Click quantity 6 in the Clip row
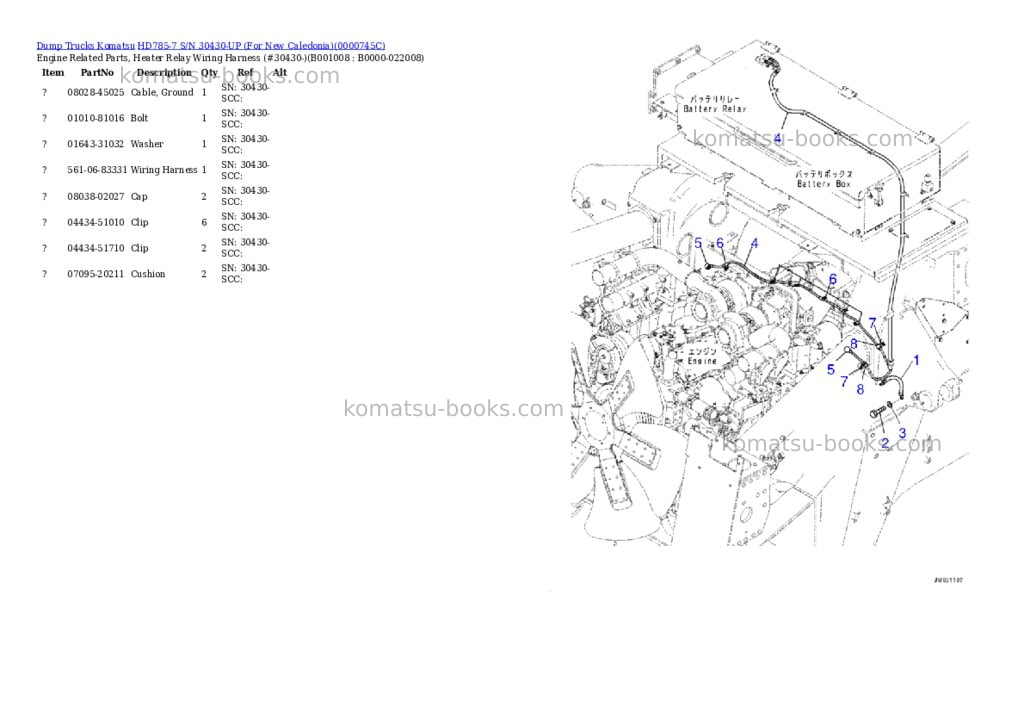Screen dimensions: 1024x725 click(204, 223)
